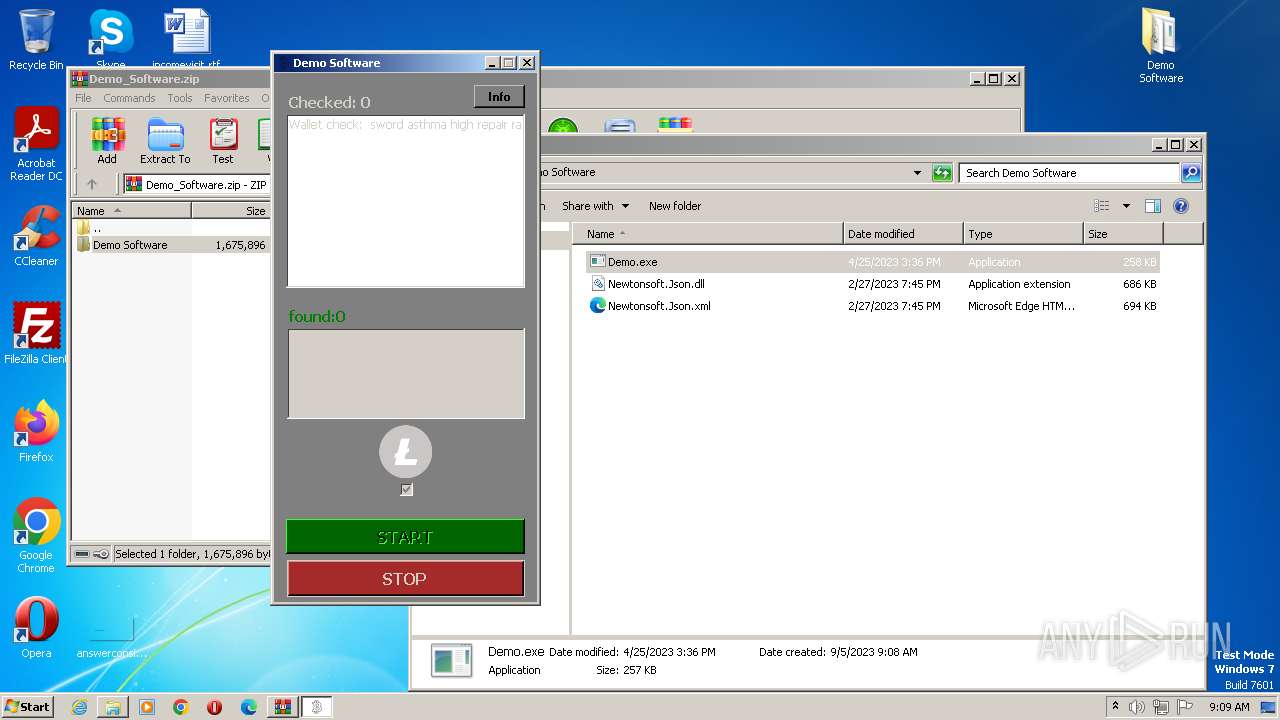This screenshot has height=720, width=1280.
Task: Open Firefox desktop icon
Action: pyautogui.click(x=36, y=431)
